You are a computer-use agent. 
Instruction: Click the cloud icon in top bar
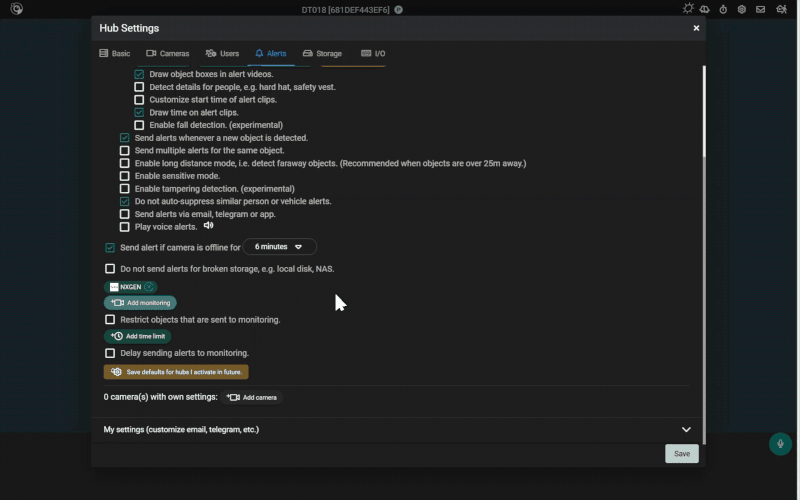pyautogui.click(x=705, y=9)
